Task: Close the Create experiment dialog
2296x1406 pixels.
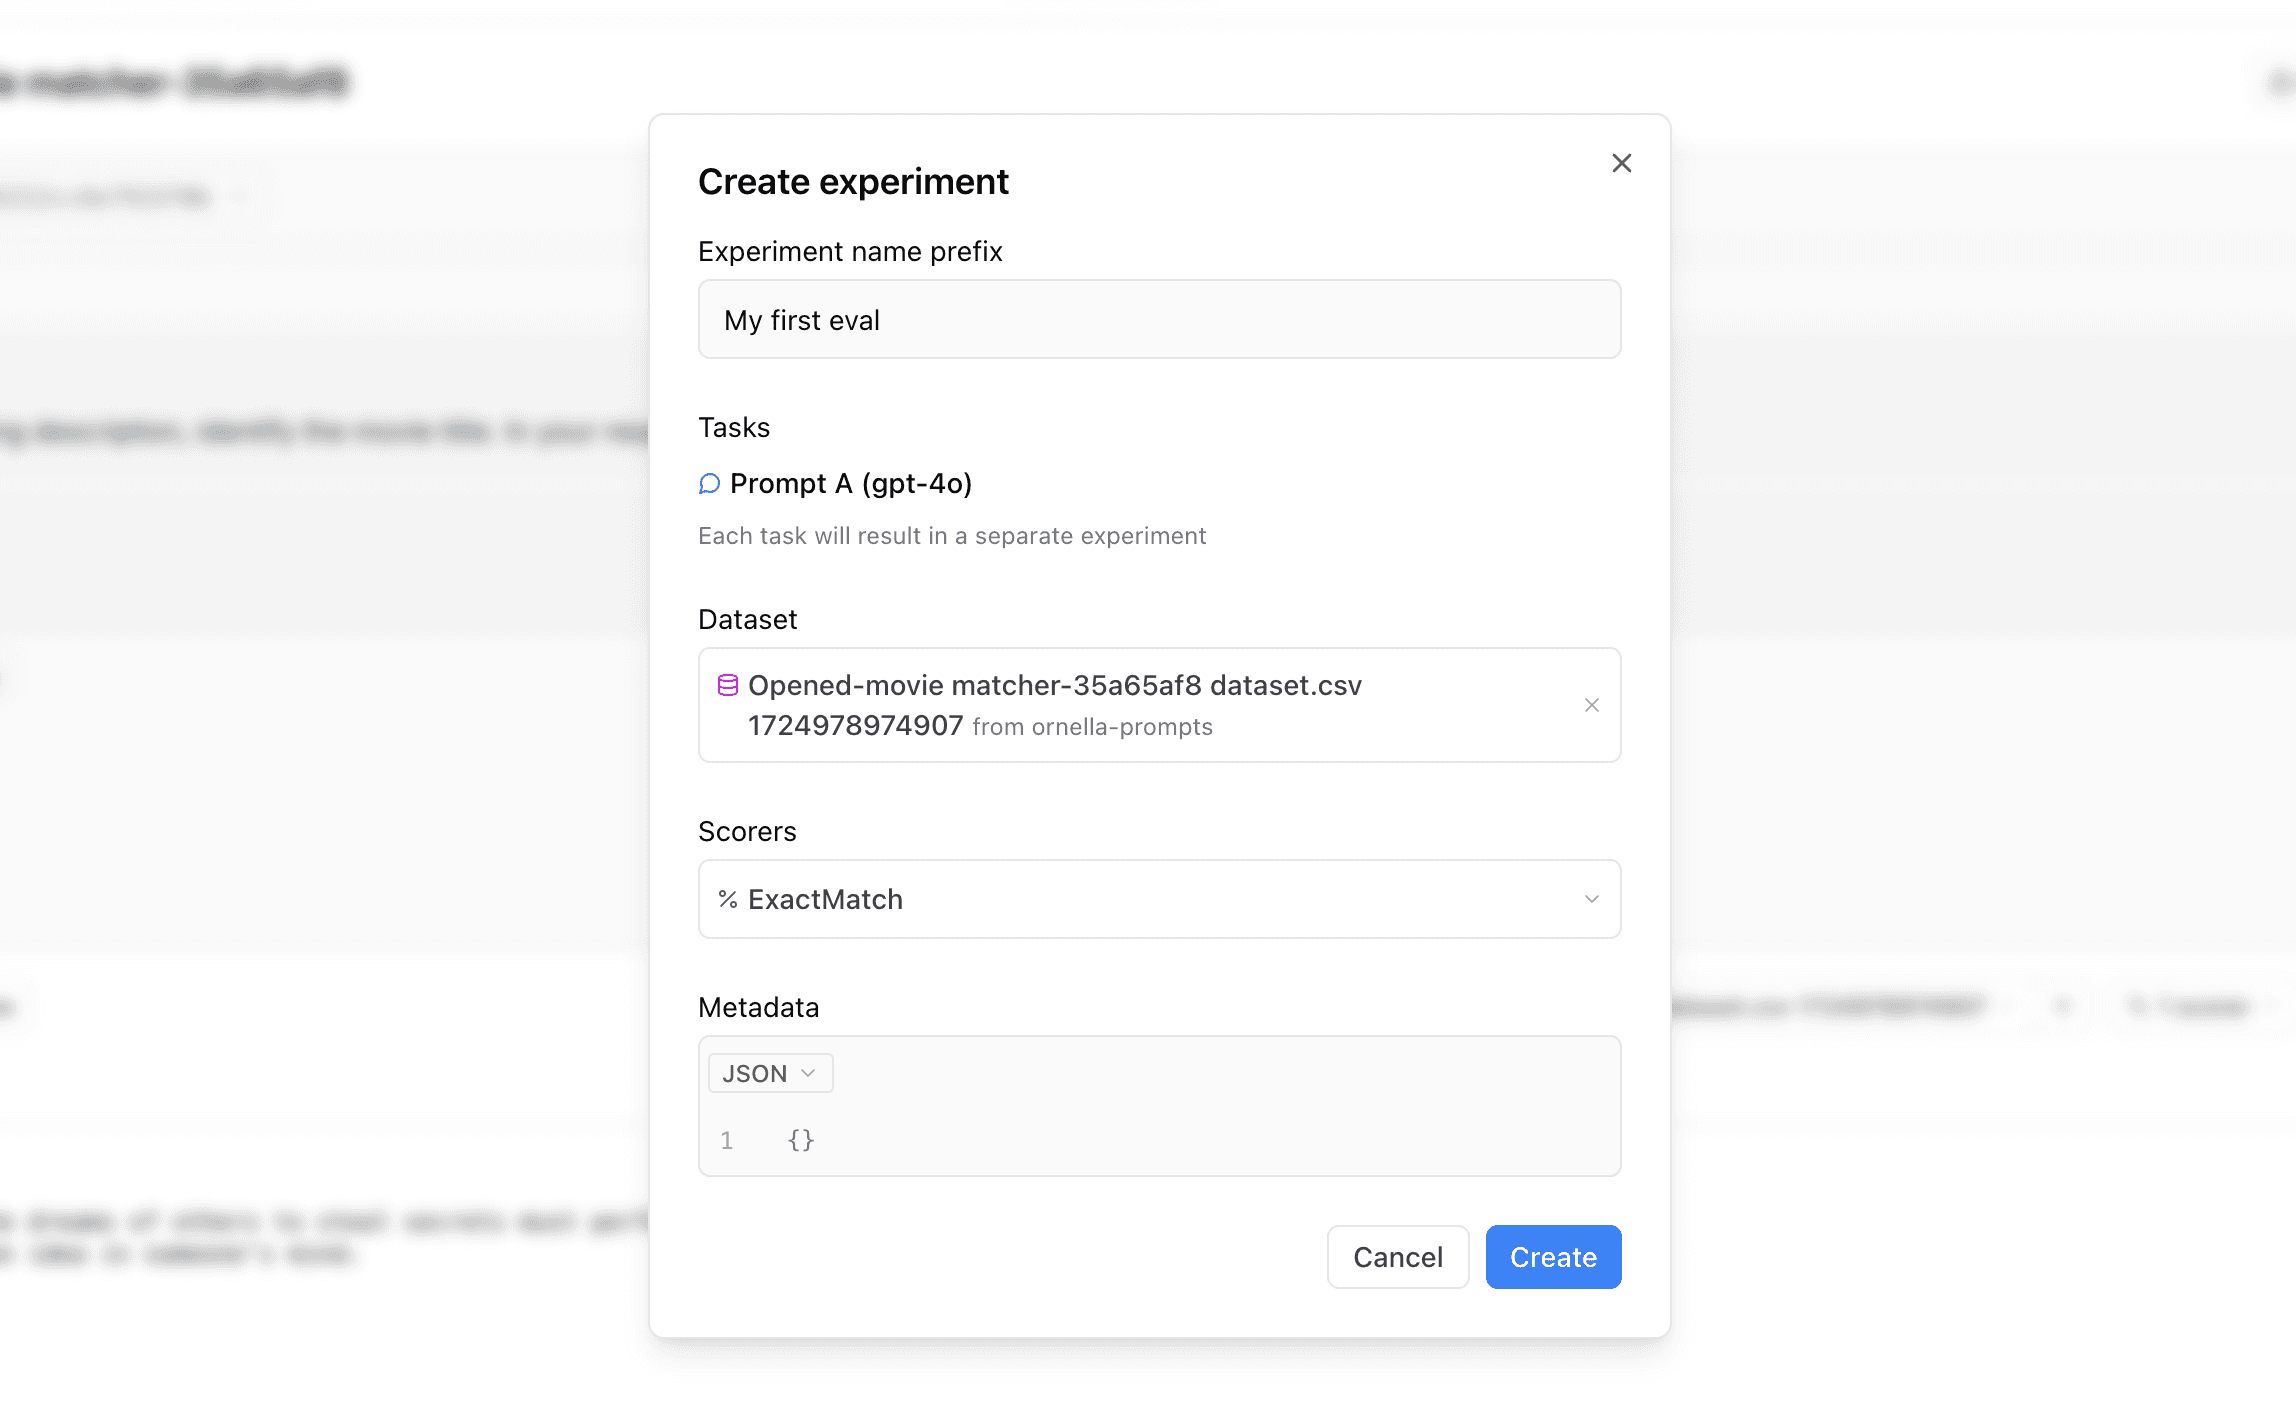Action: pos(1621,163)
